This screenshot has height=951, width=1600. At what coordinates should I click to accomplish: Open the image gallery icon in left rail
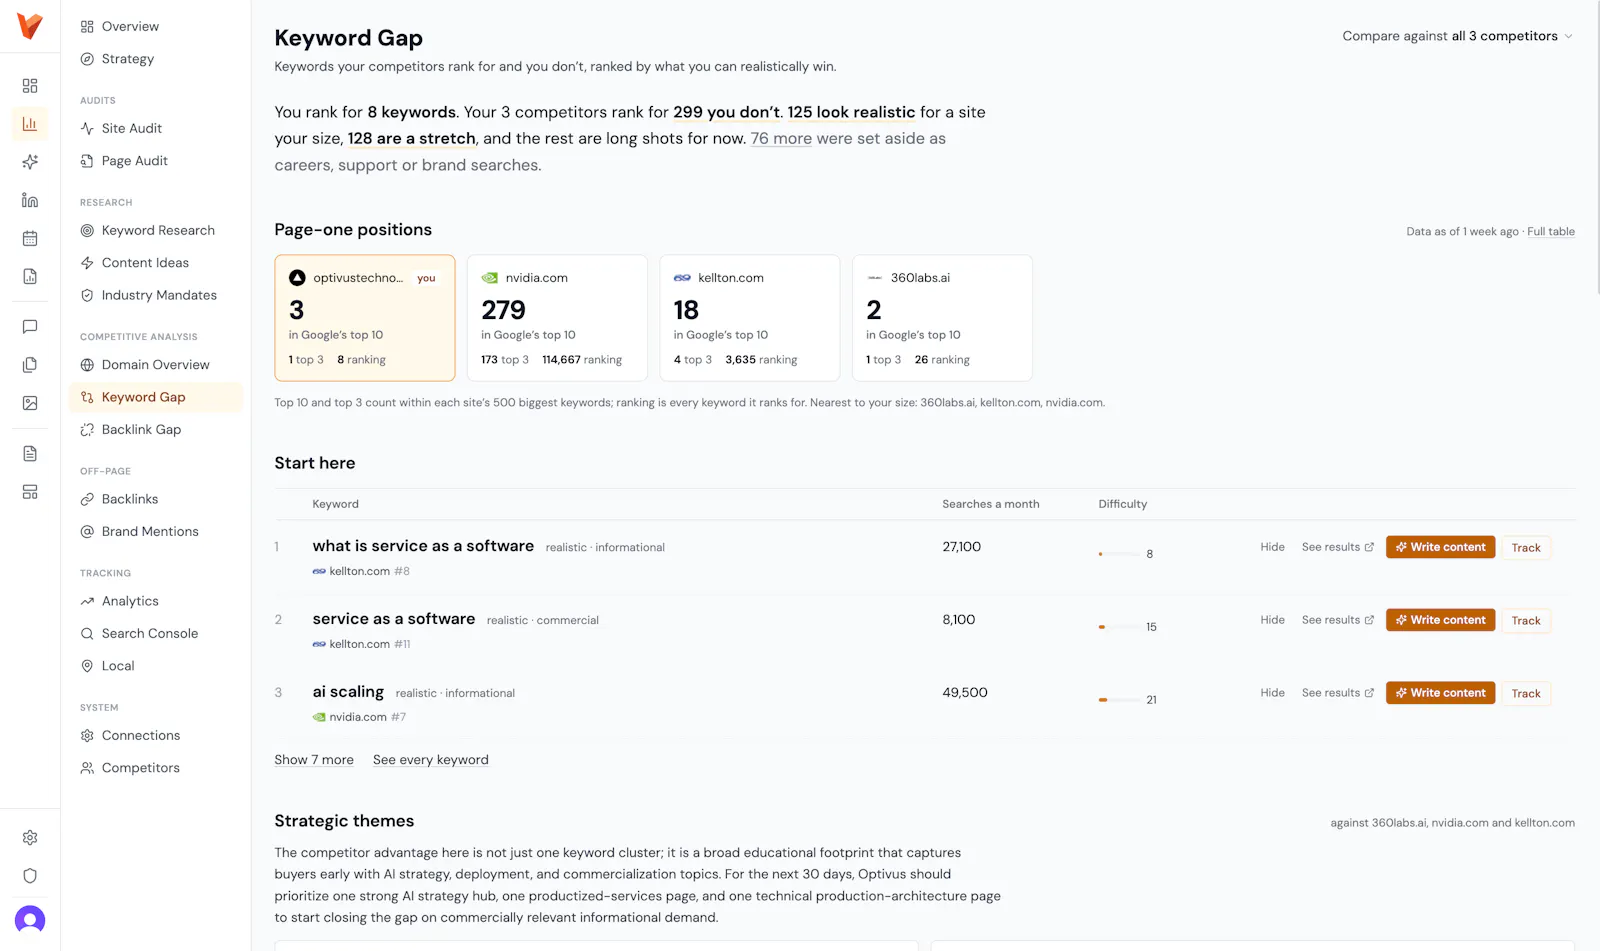click(30, 403)
